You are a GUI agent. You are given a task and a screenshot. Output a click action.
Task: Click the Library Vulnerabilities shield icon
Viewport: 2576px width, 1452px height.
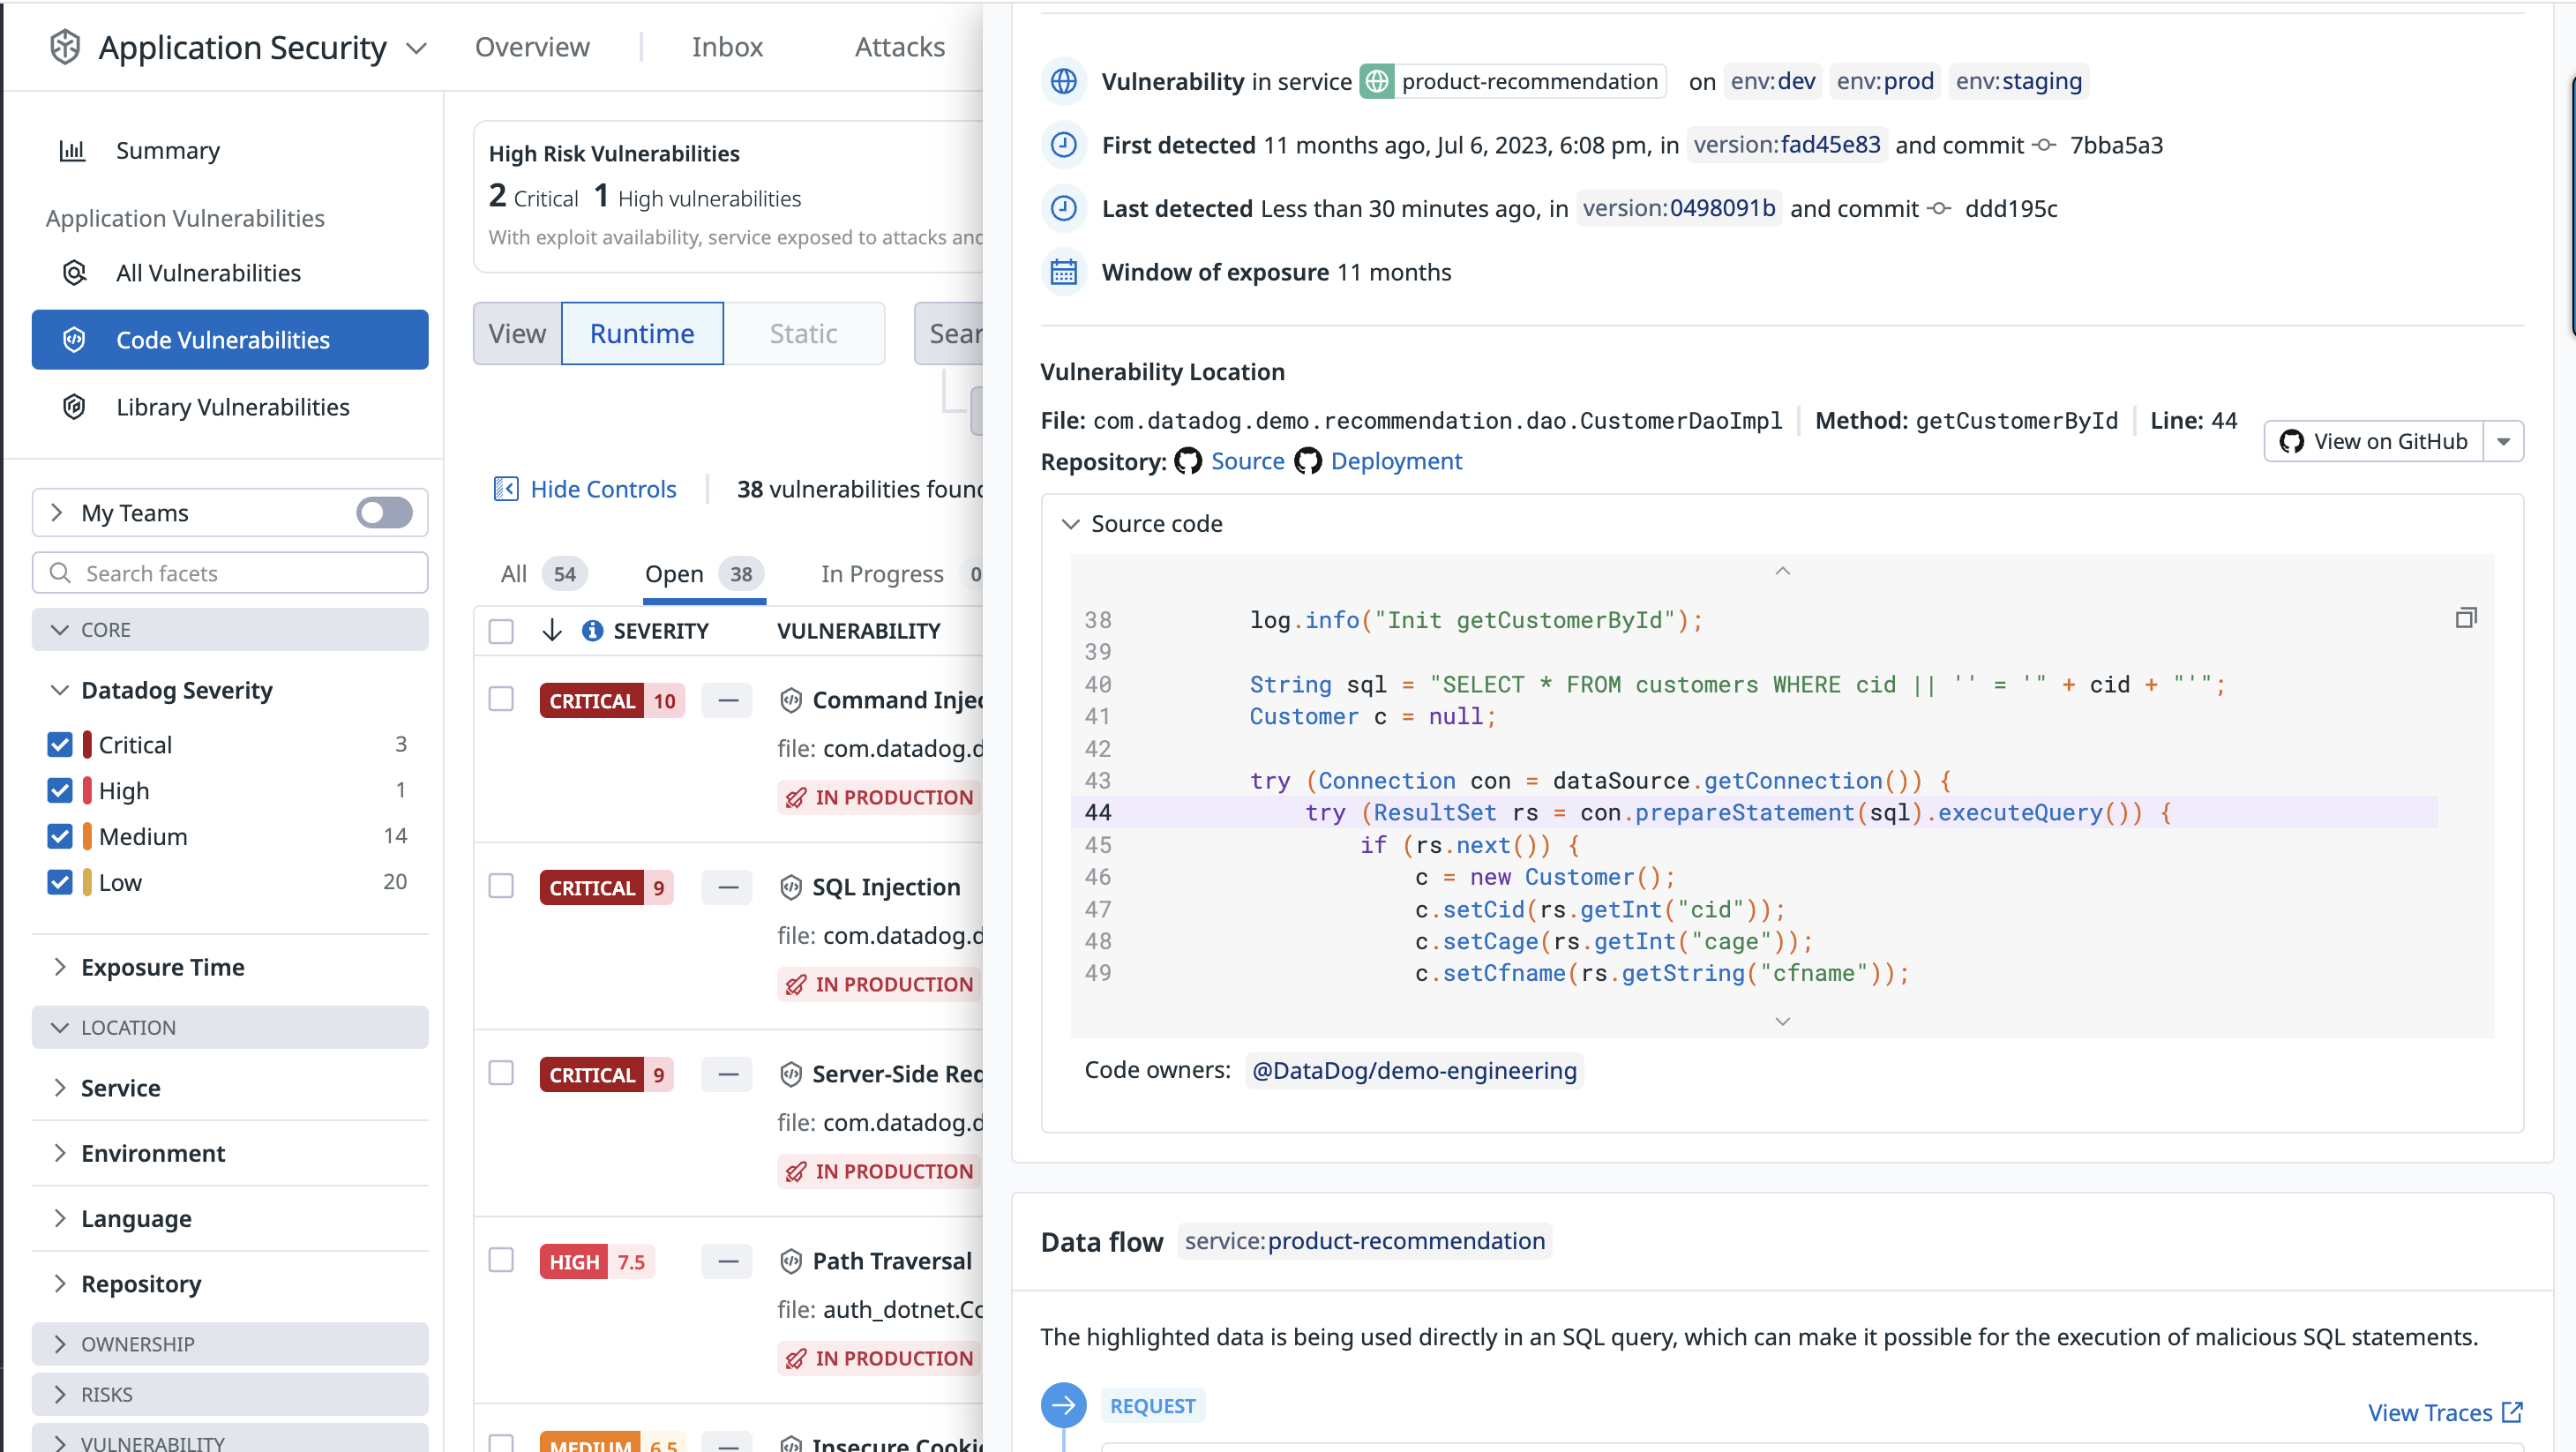tap(75, 407)
